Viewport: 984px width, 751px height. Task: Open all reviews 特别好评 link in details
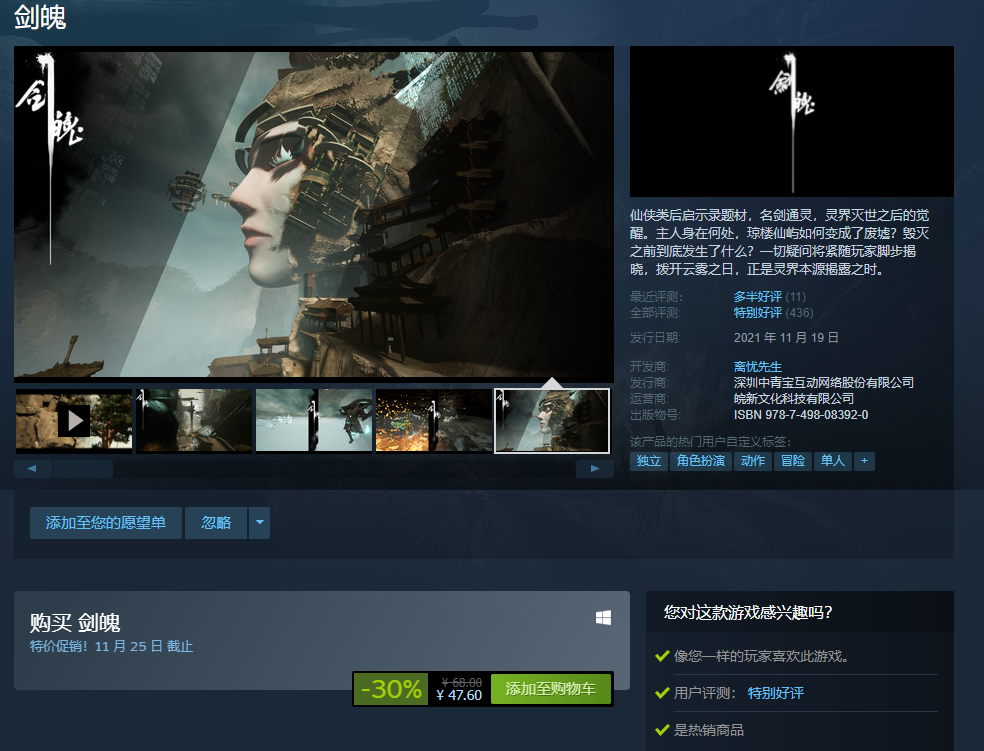pos(757,312)
